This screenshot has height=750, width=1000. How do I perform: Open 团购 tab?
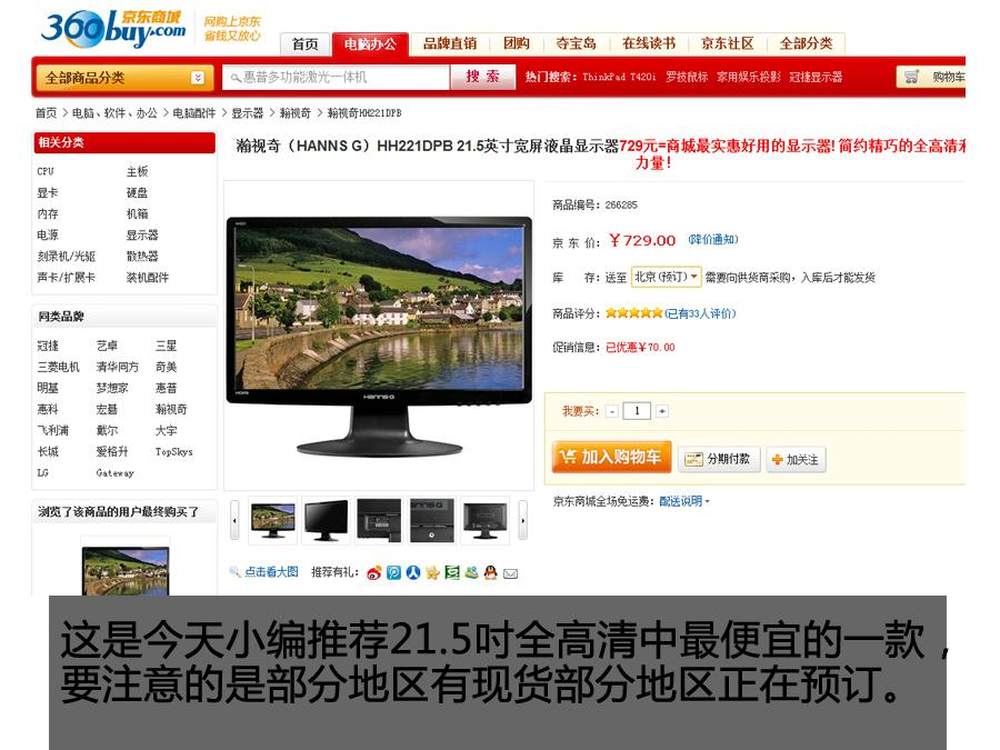click(517, 43)
